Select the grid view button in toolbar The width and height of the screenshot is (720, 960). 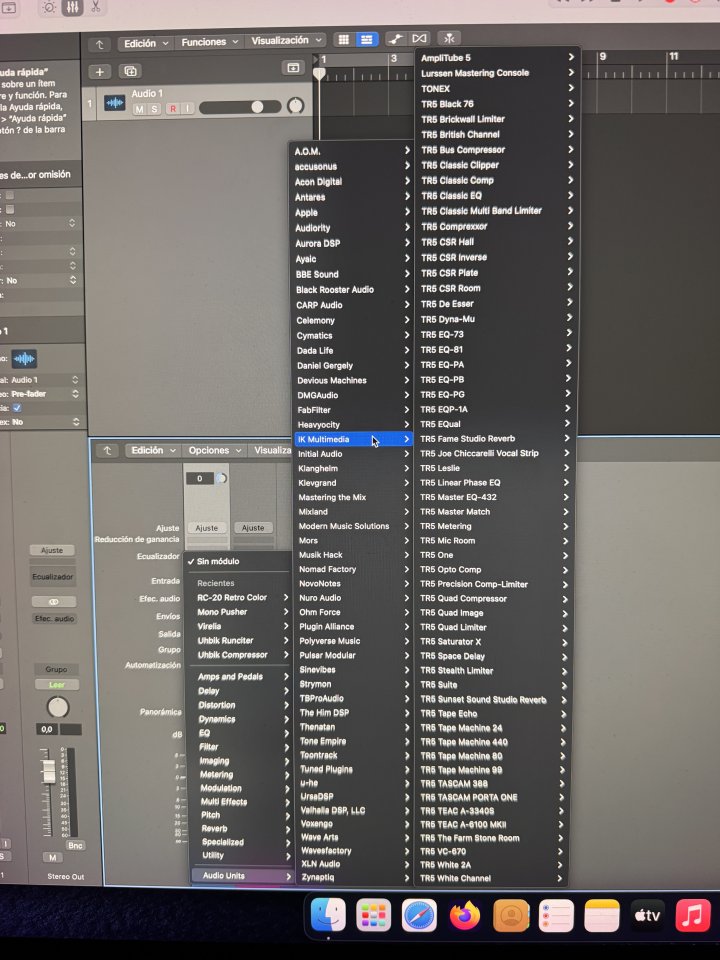pos(344,40)
